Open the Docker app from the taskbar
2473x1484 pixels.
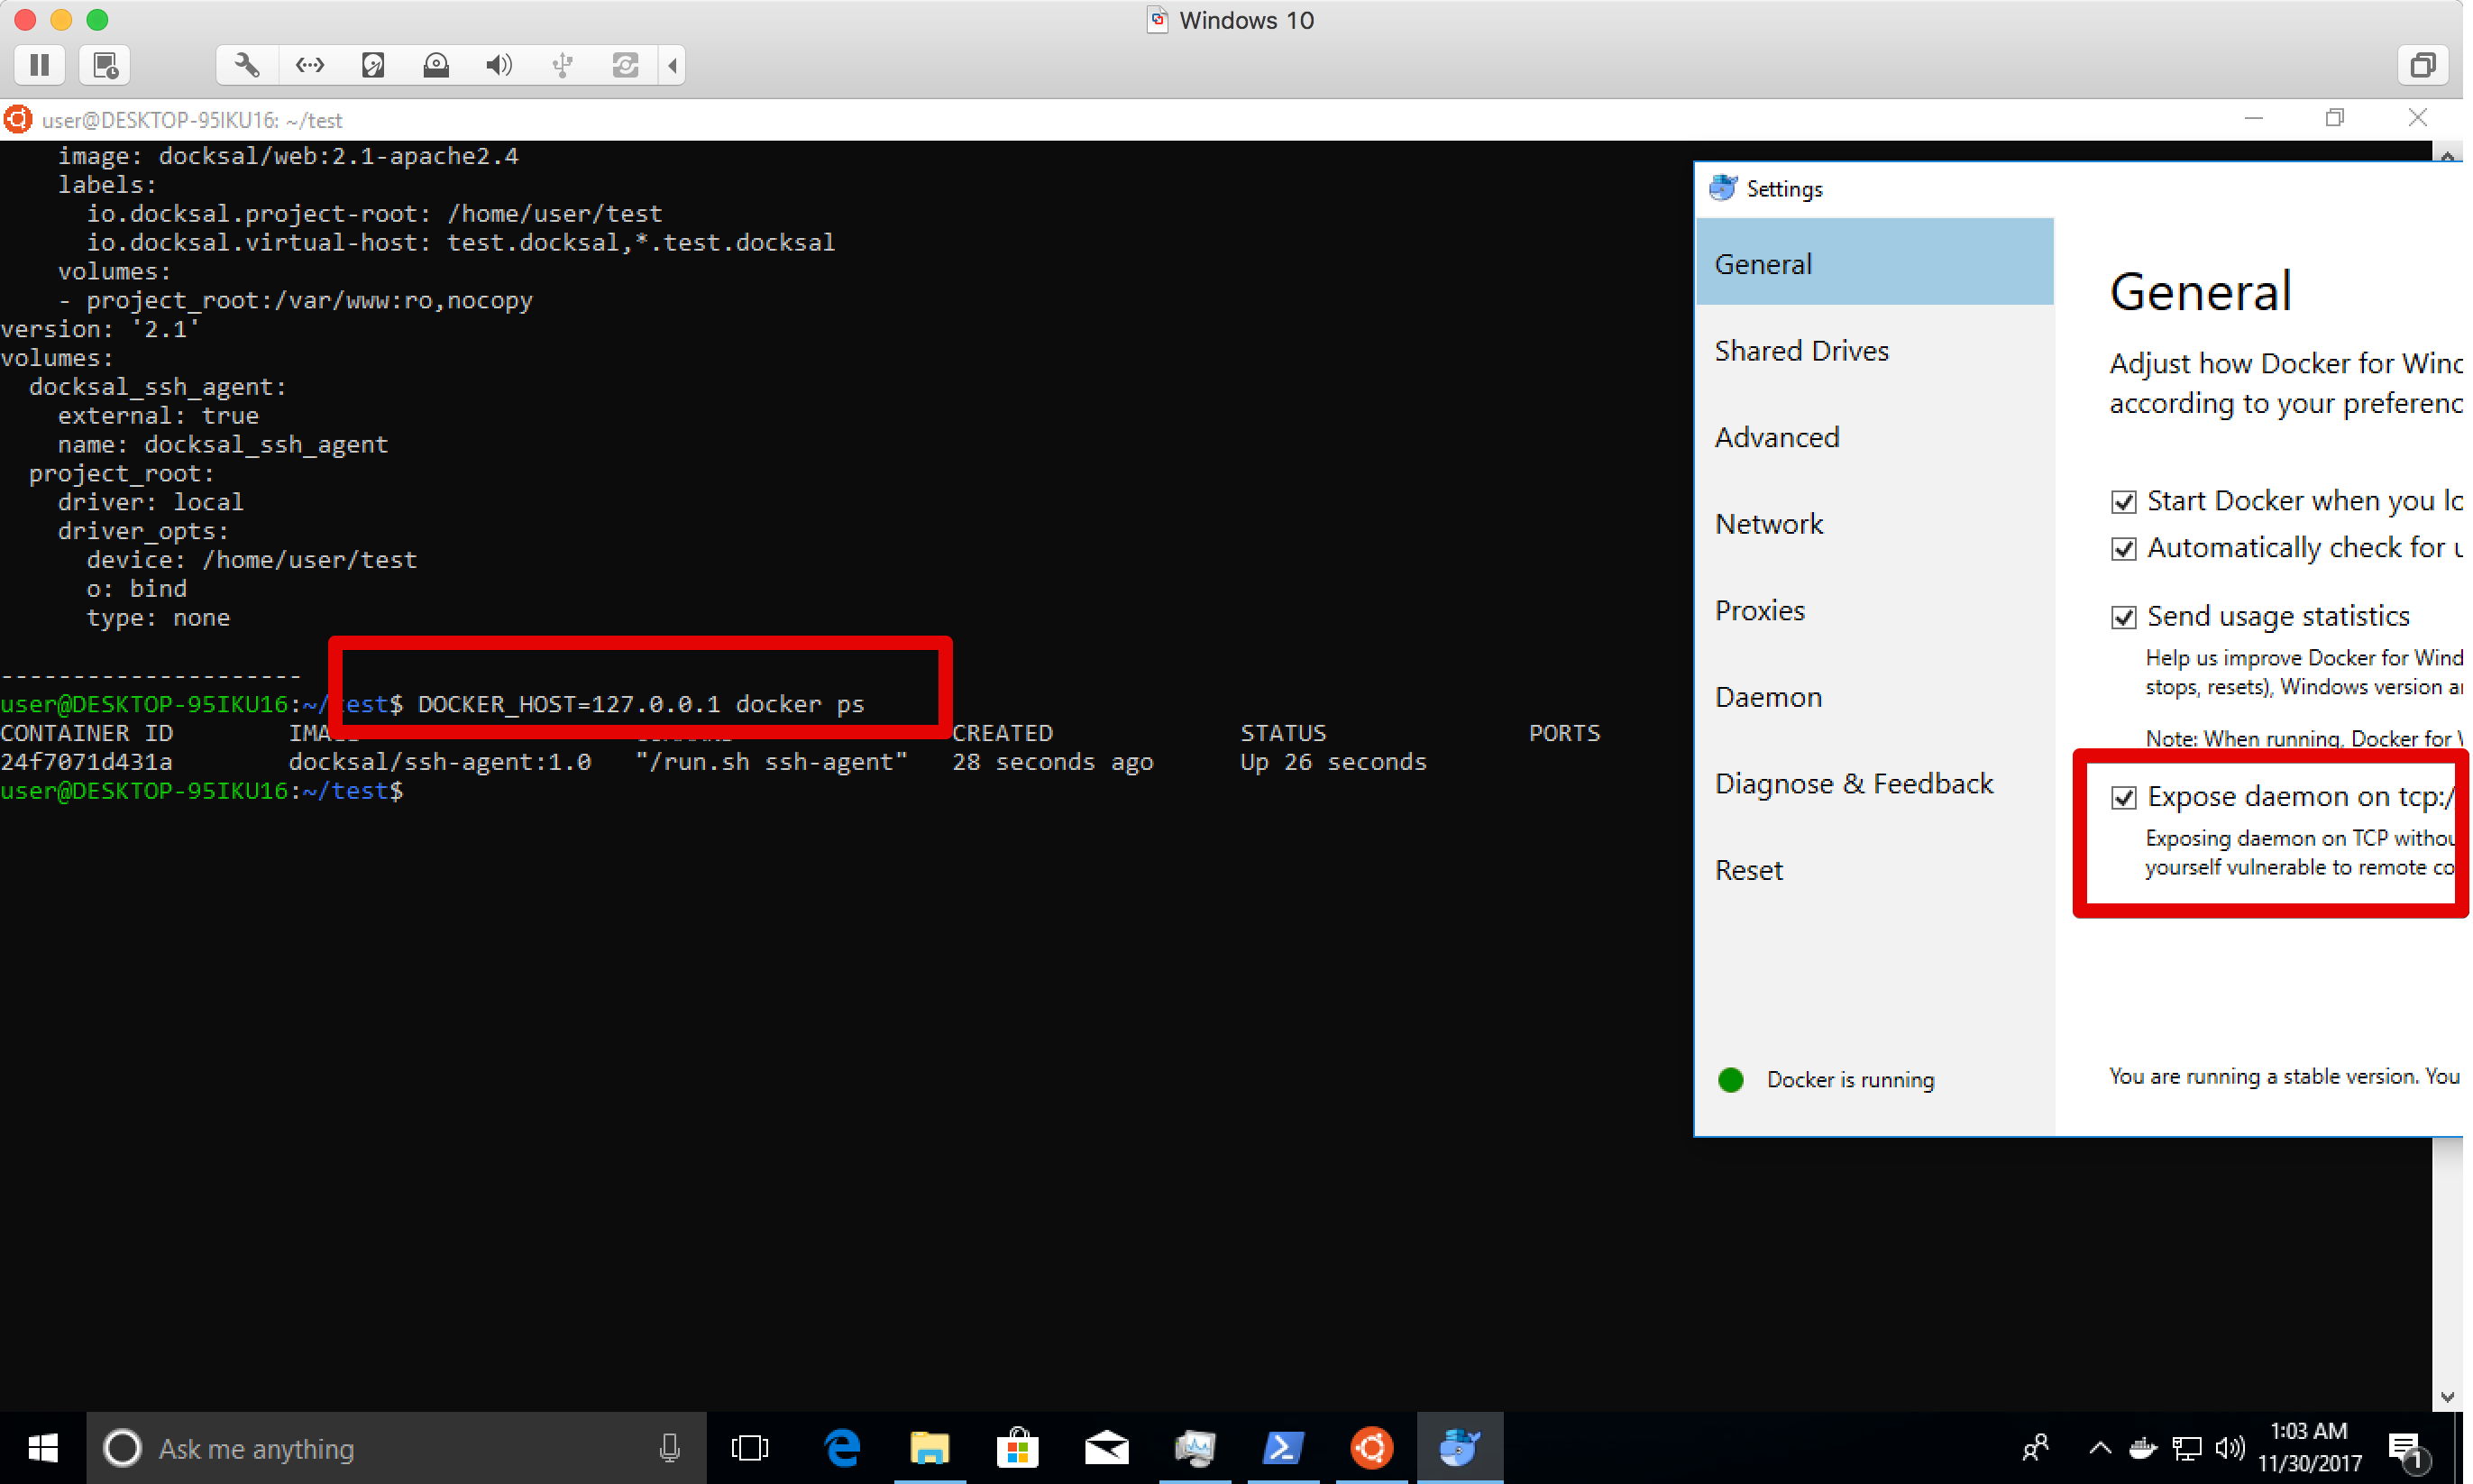point(1460,1448)
